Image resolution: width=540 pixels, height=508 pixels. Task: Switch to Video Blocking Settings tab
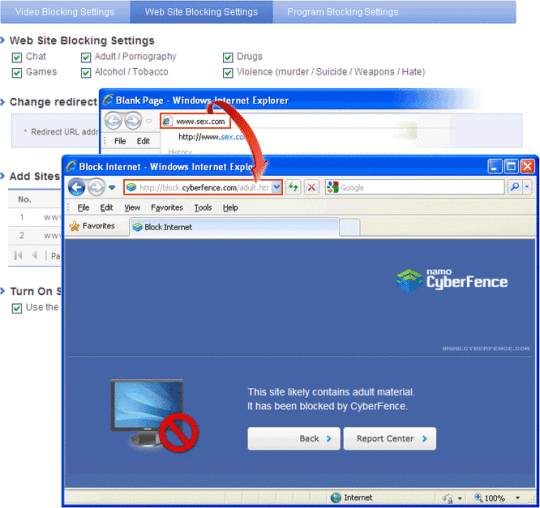coord(65,12)
